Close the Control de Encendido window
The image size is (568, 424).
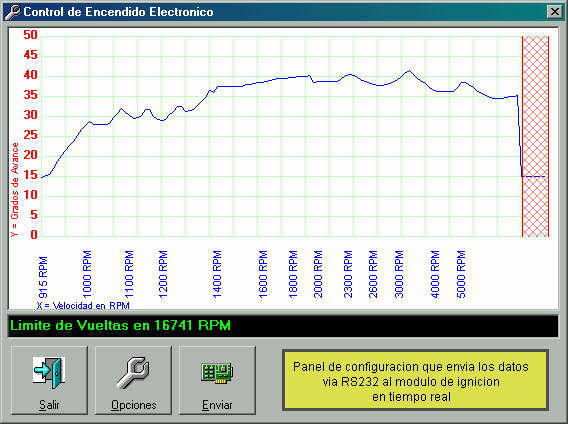click(555, 12)
